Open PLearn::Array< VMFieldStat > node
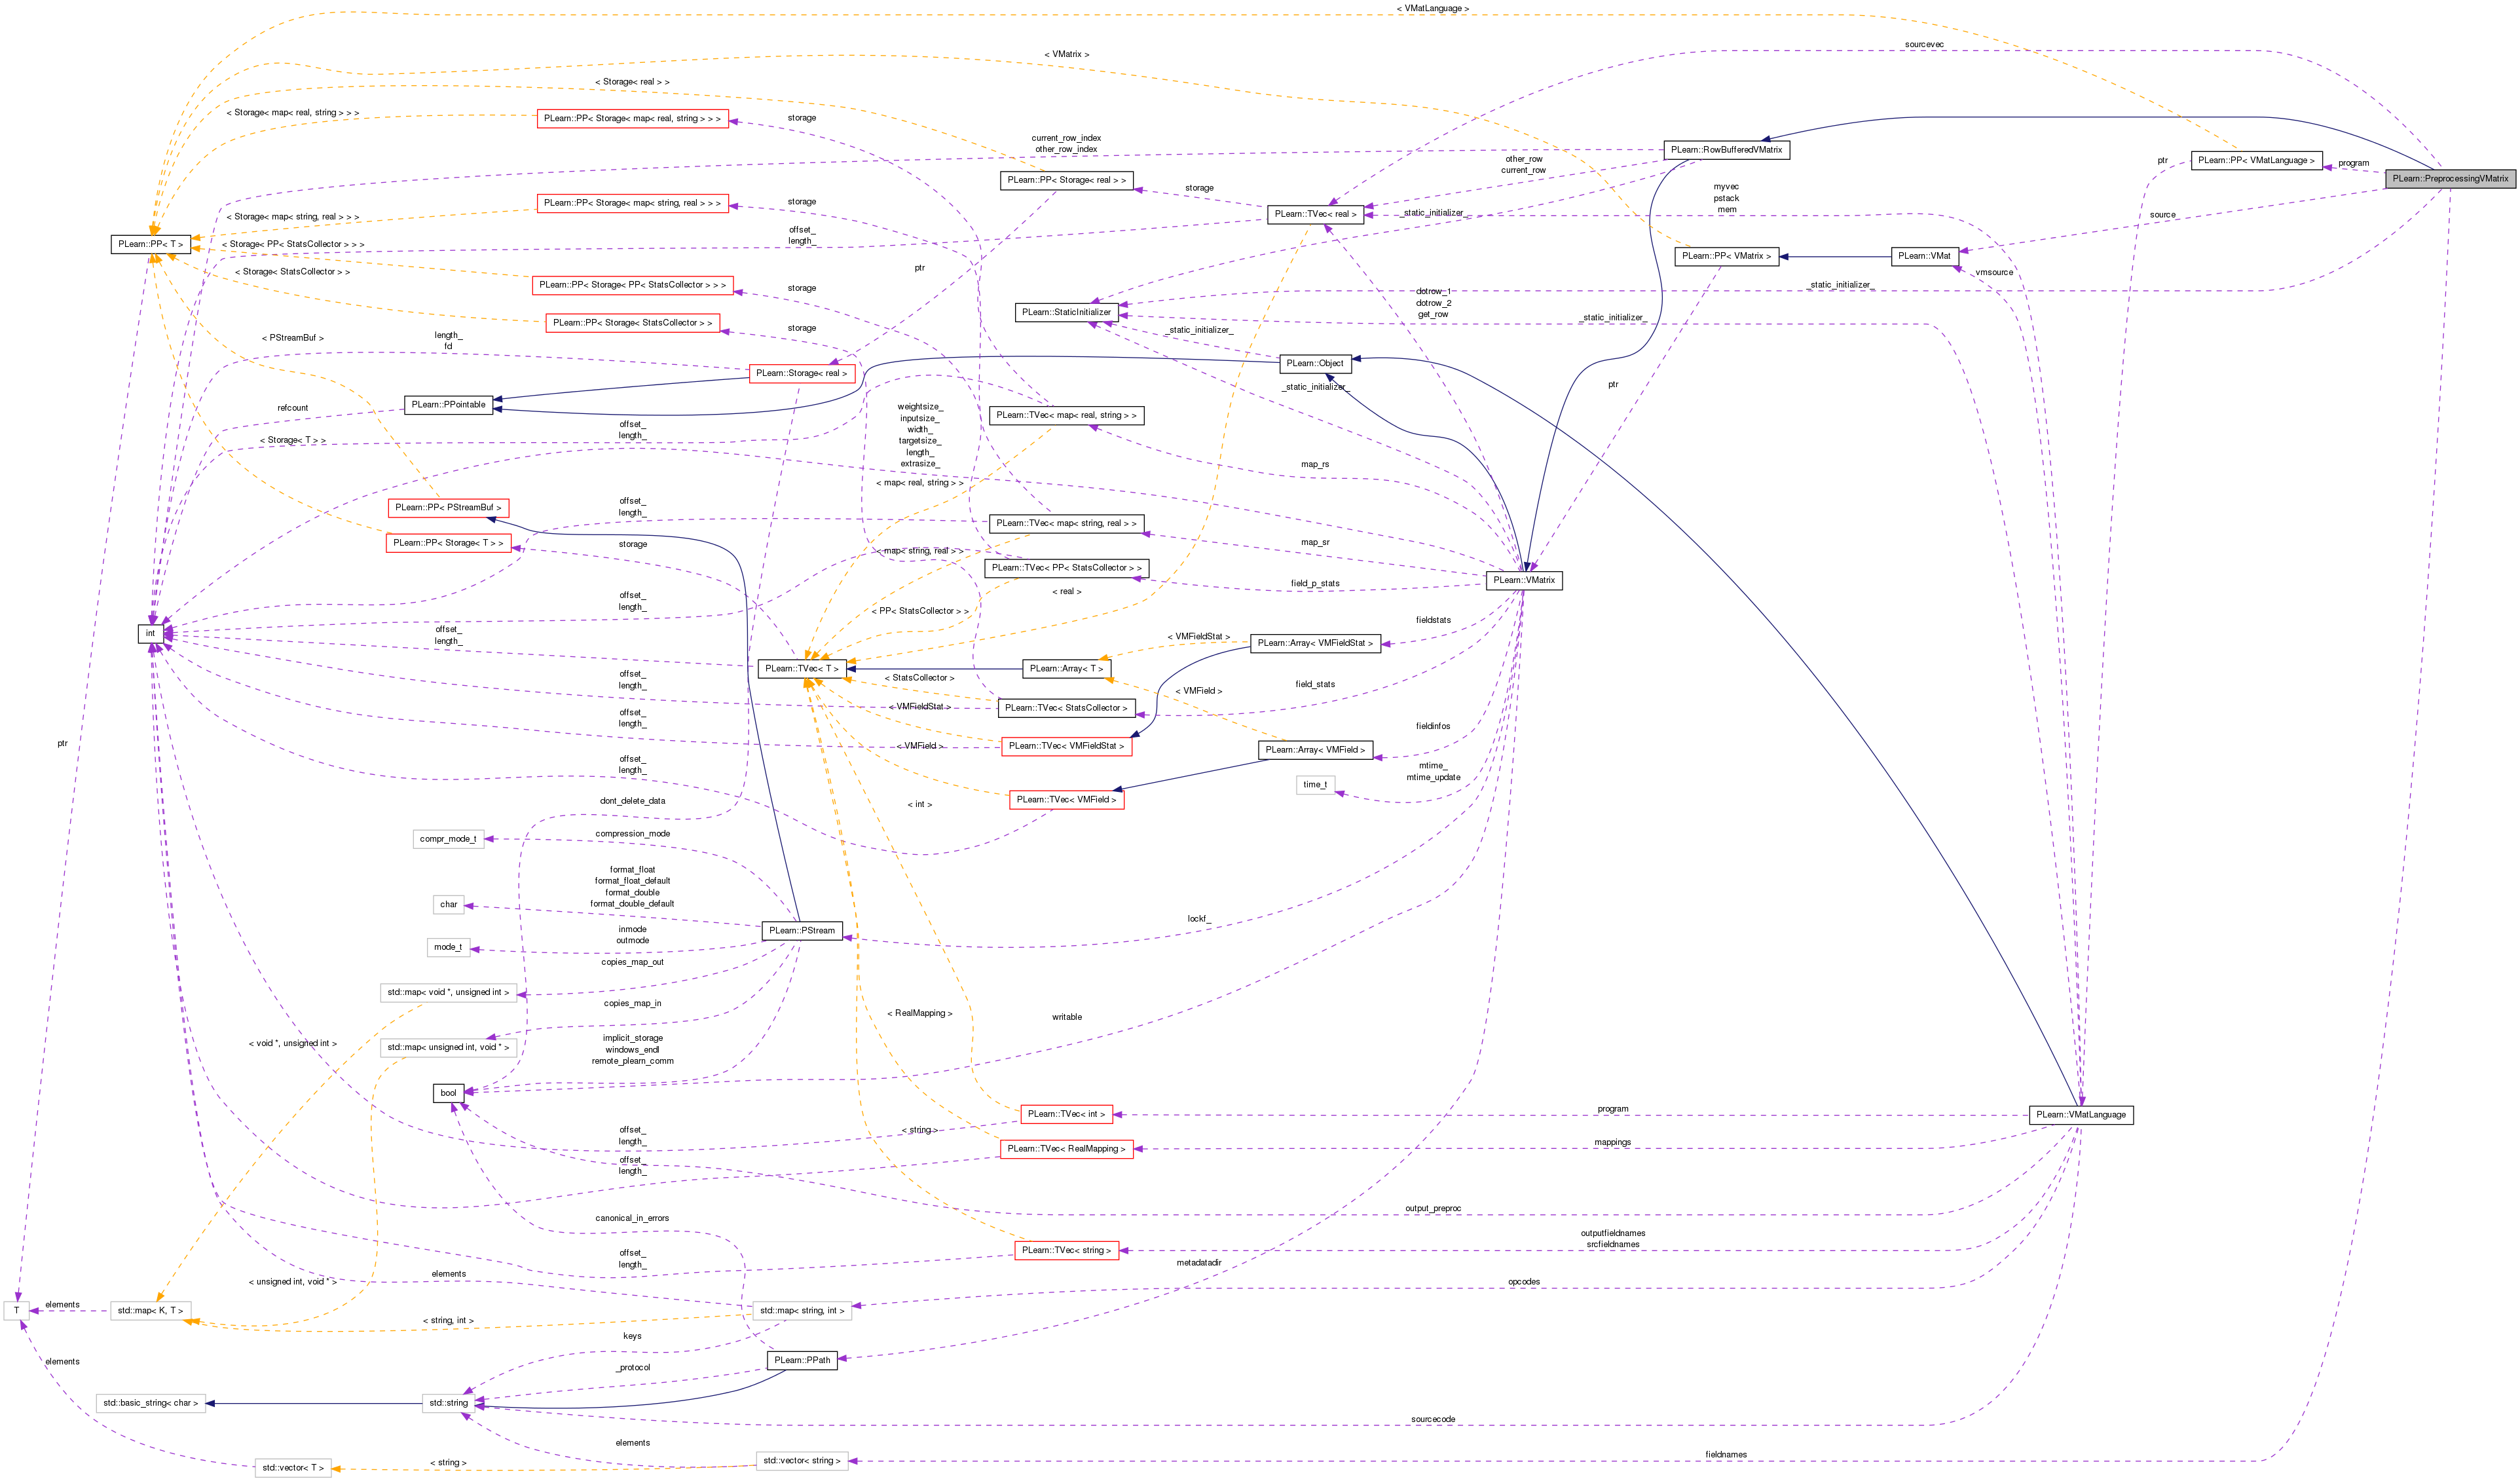The height and width of the screenshot is (1481, 2520). click(x=1315, y=643)
